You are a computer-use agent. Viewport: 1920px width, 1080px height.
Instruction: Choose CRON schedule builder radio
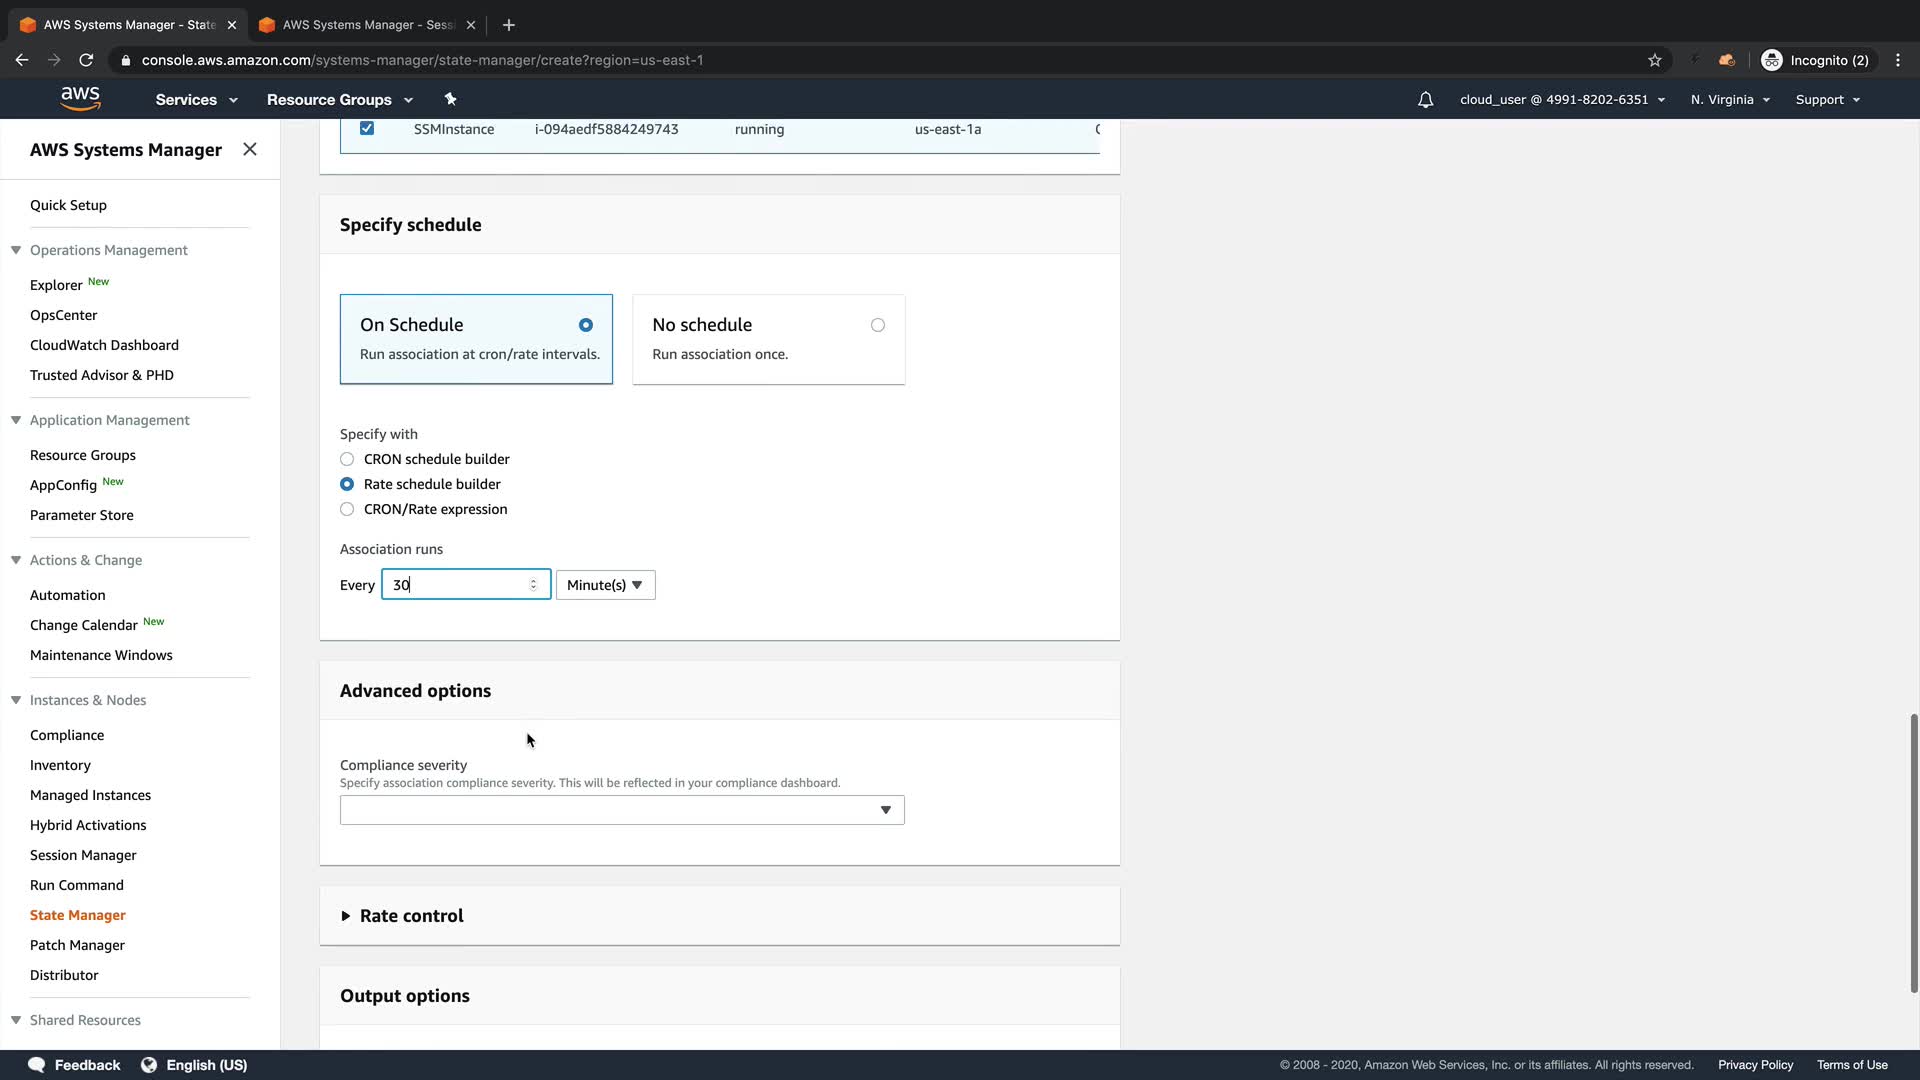pos(347,459)
